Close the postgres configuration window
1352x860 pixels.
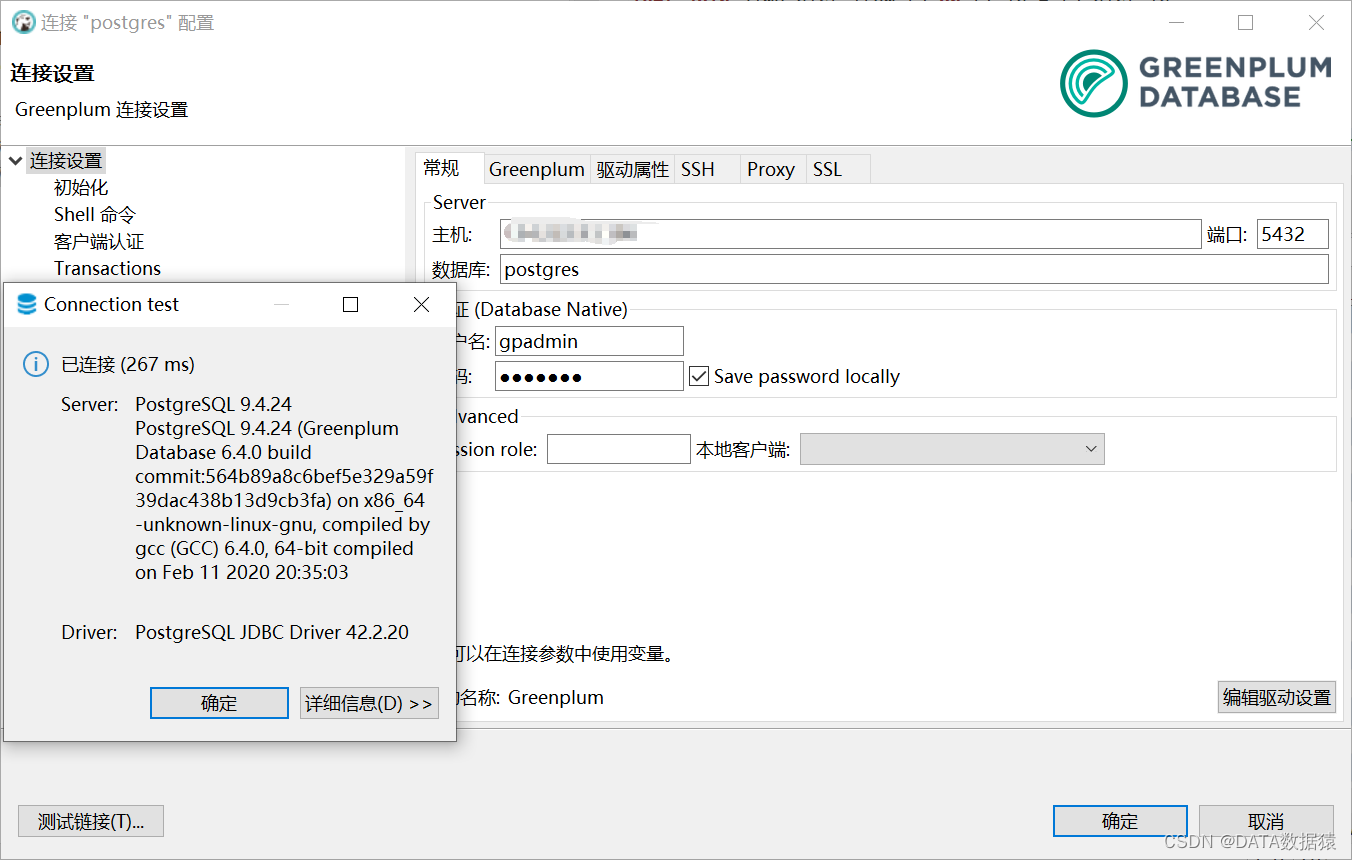pyautogui.click(x=1317, y=22)
